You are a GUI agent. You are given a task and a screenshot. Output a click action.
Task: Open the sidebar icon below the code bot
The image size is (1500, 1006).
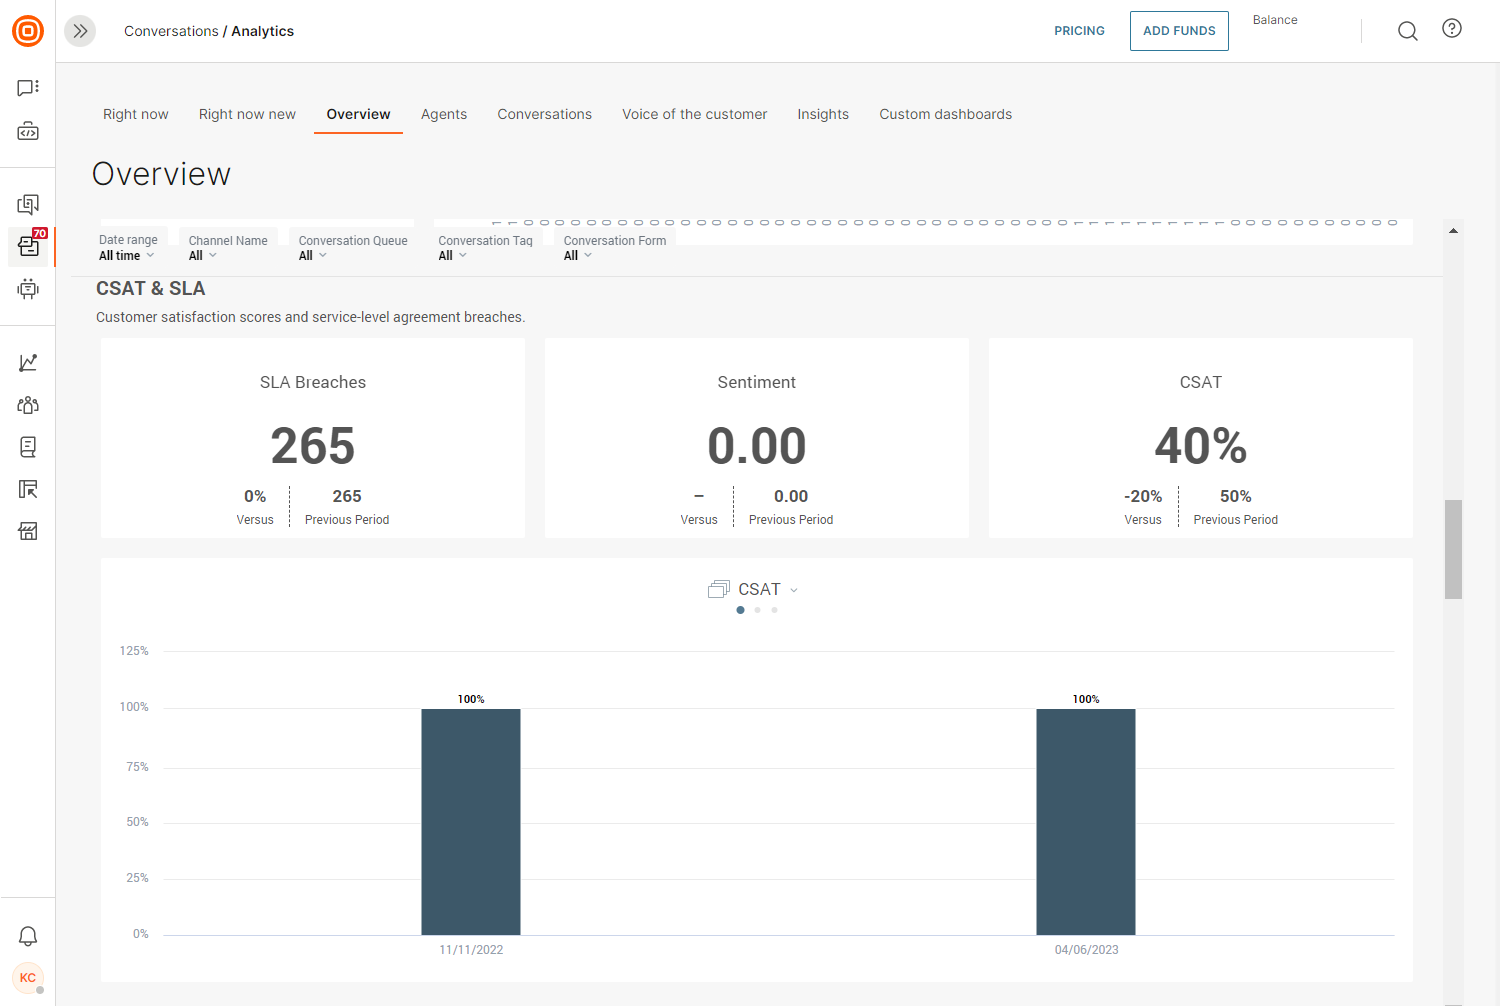coord(28,205)
